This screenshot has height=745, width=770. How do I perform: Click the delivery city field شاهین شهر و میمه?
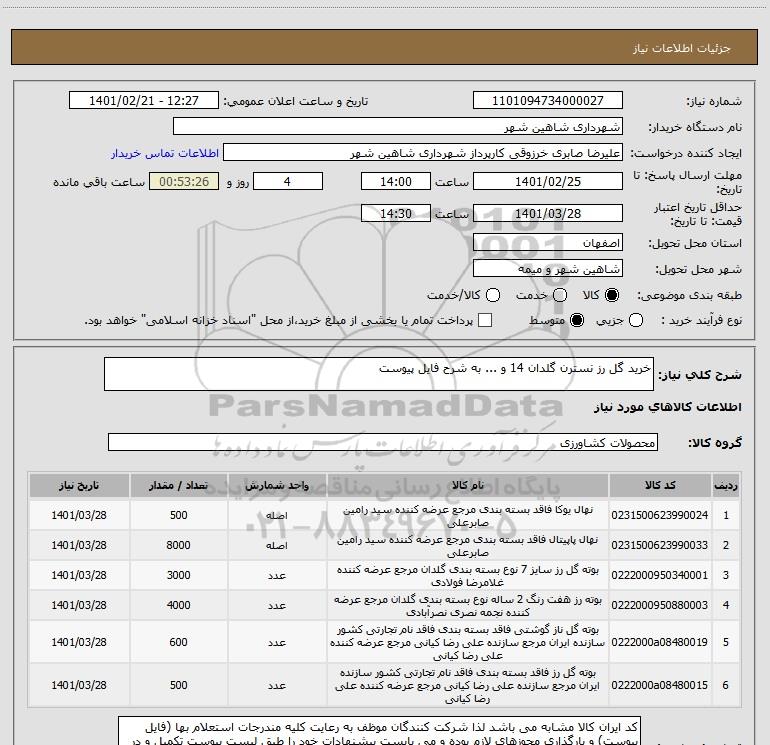[548, 269]
